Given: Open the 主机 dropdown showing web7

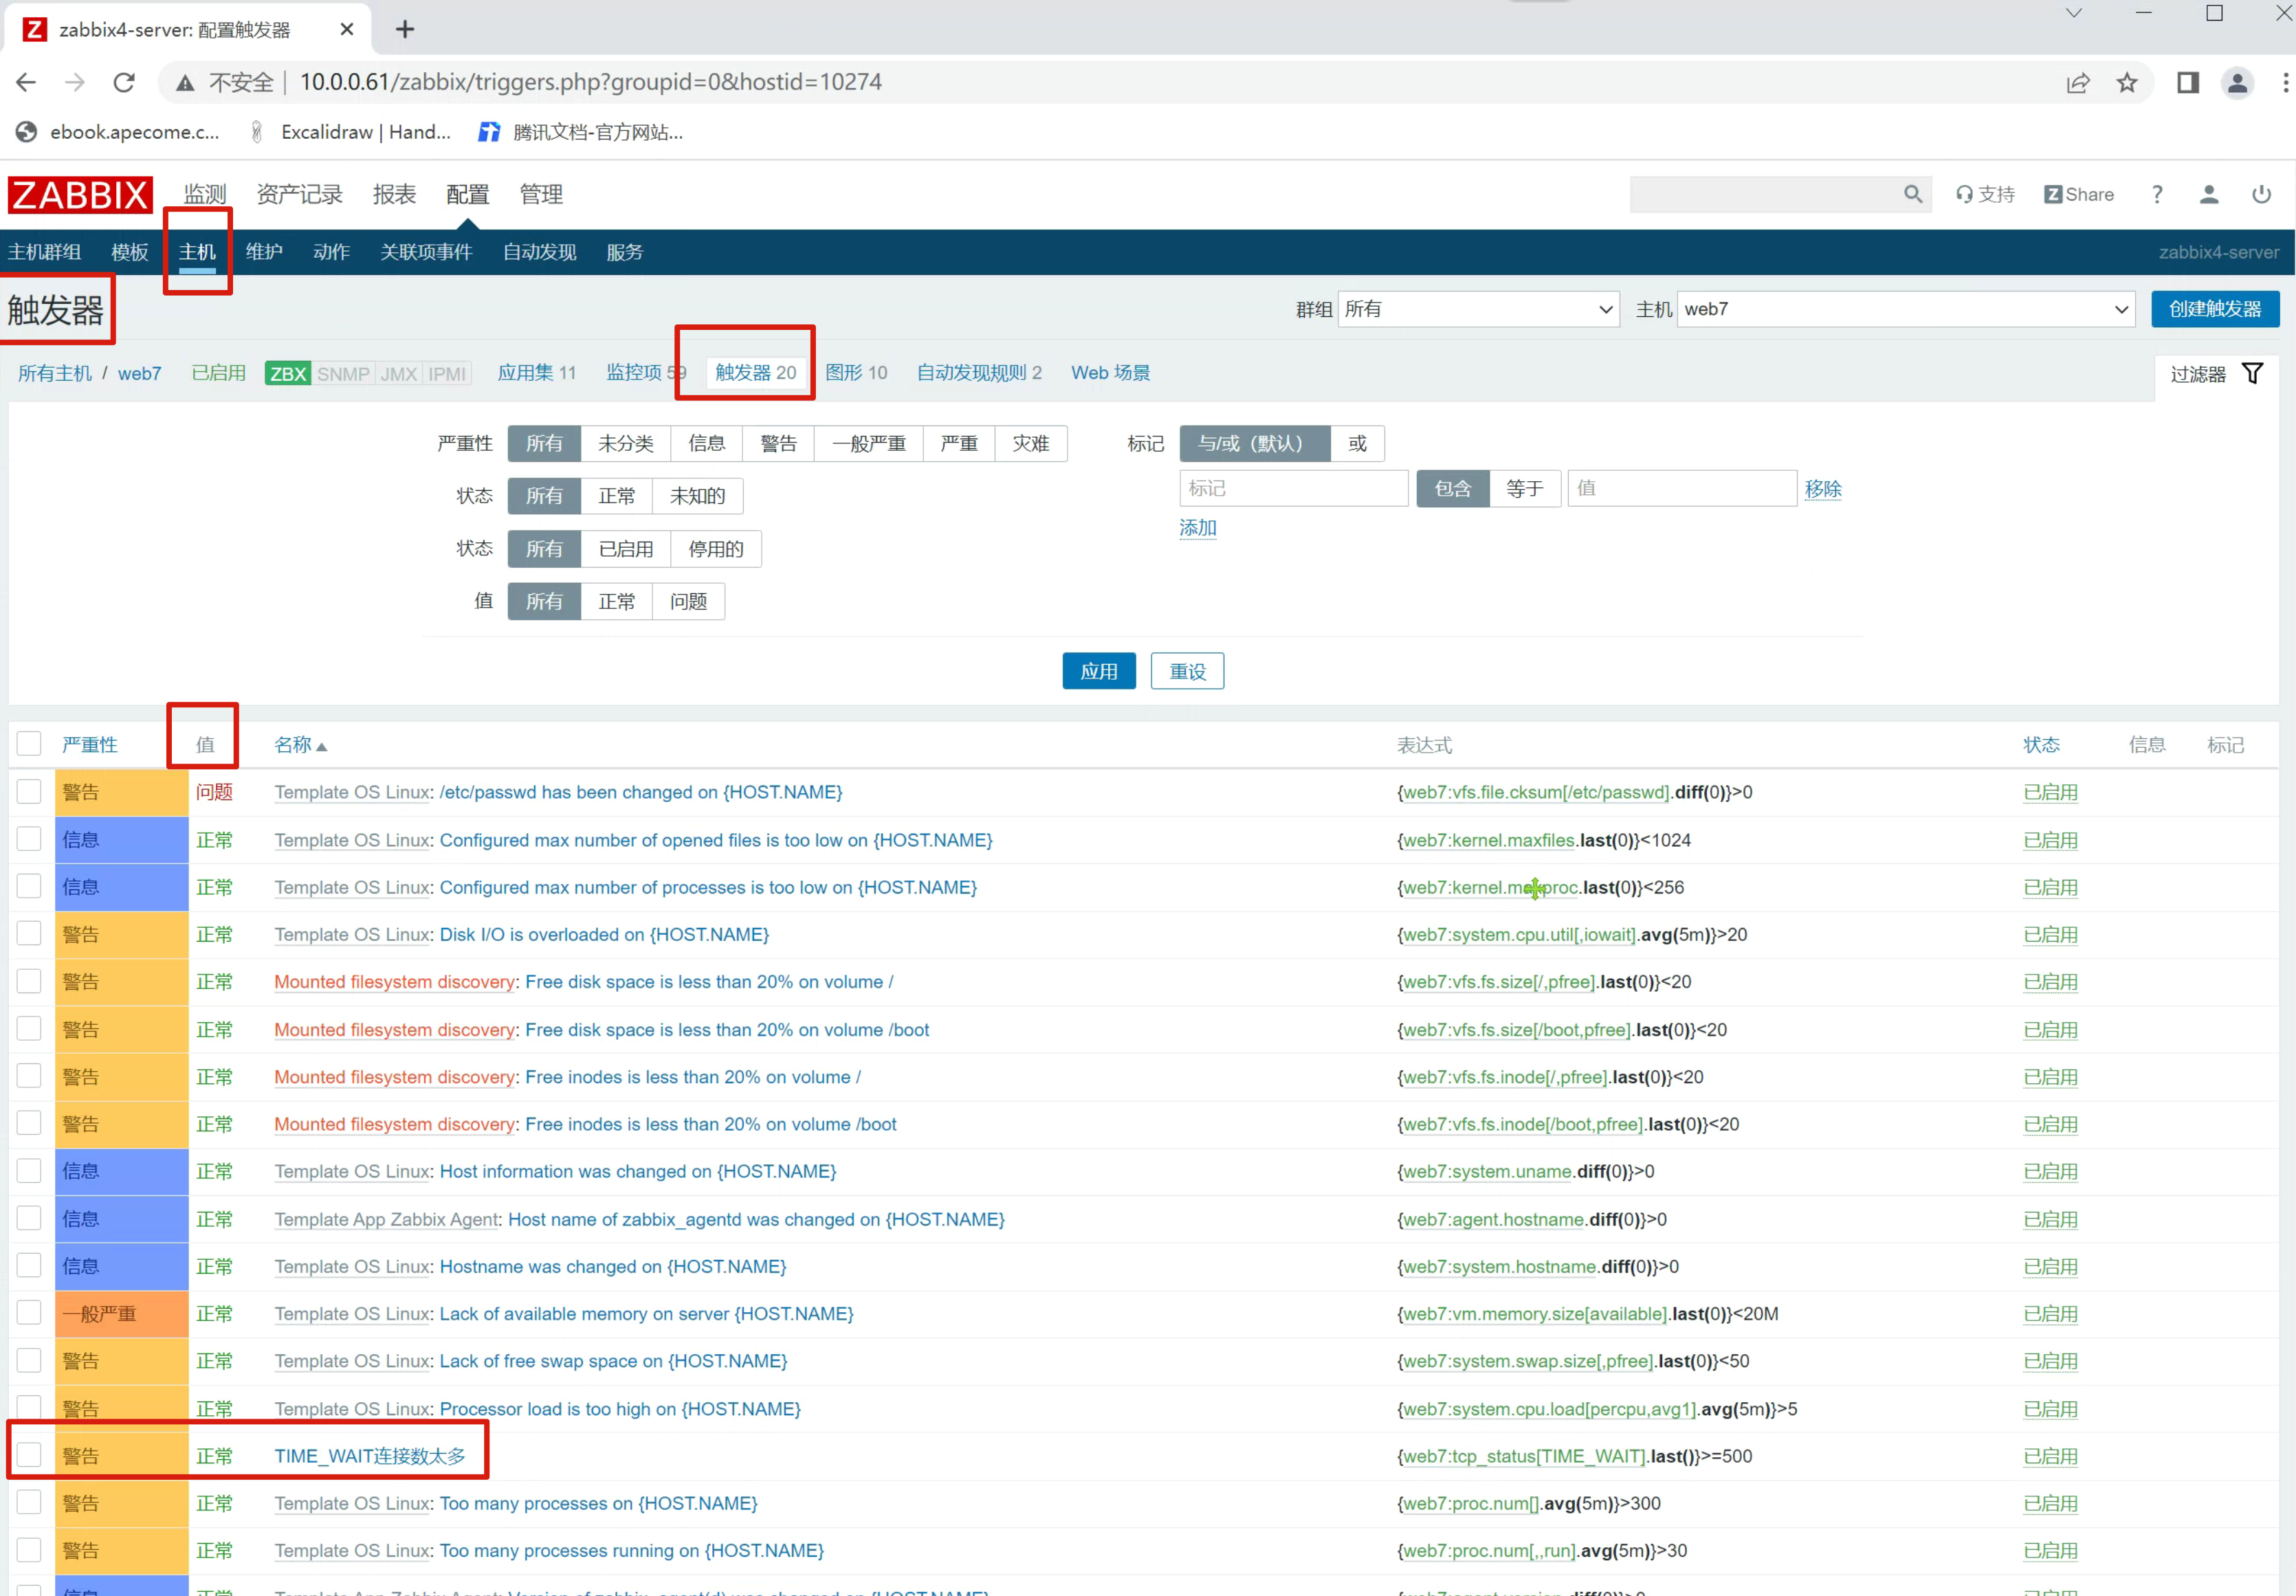Looking at the screenshot, I should [1905, 309].
